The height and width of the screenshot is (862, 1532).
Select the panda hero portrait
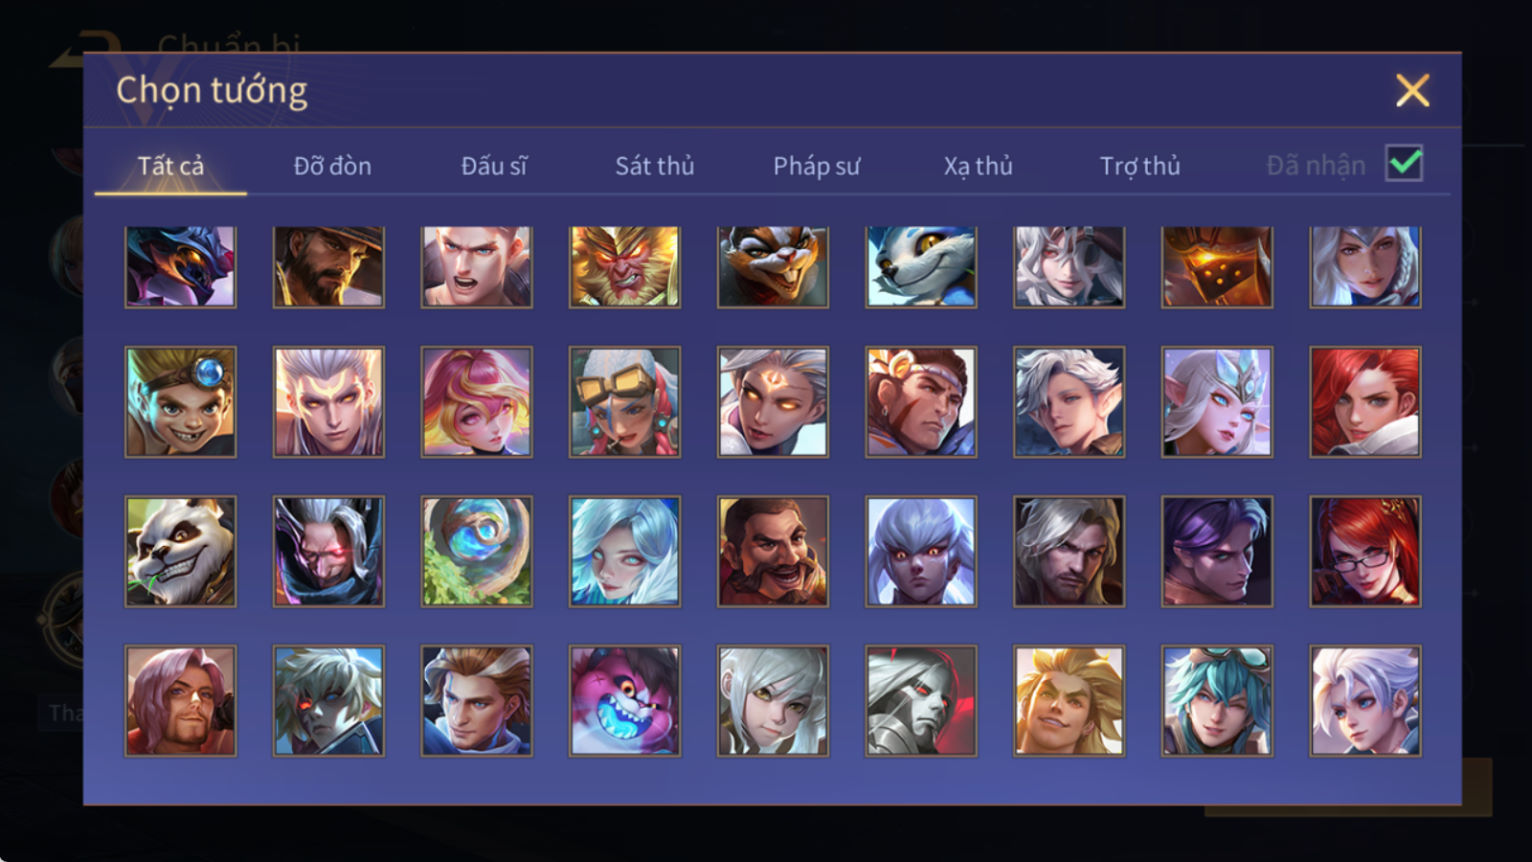[181, 551]
